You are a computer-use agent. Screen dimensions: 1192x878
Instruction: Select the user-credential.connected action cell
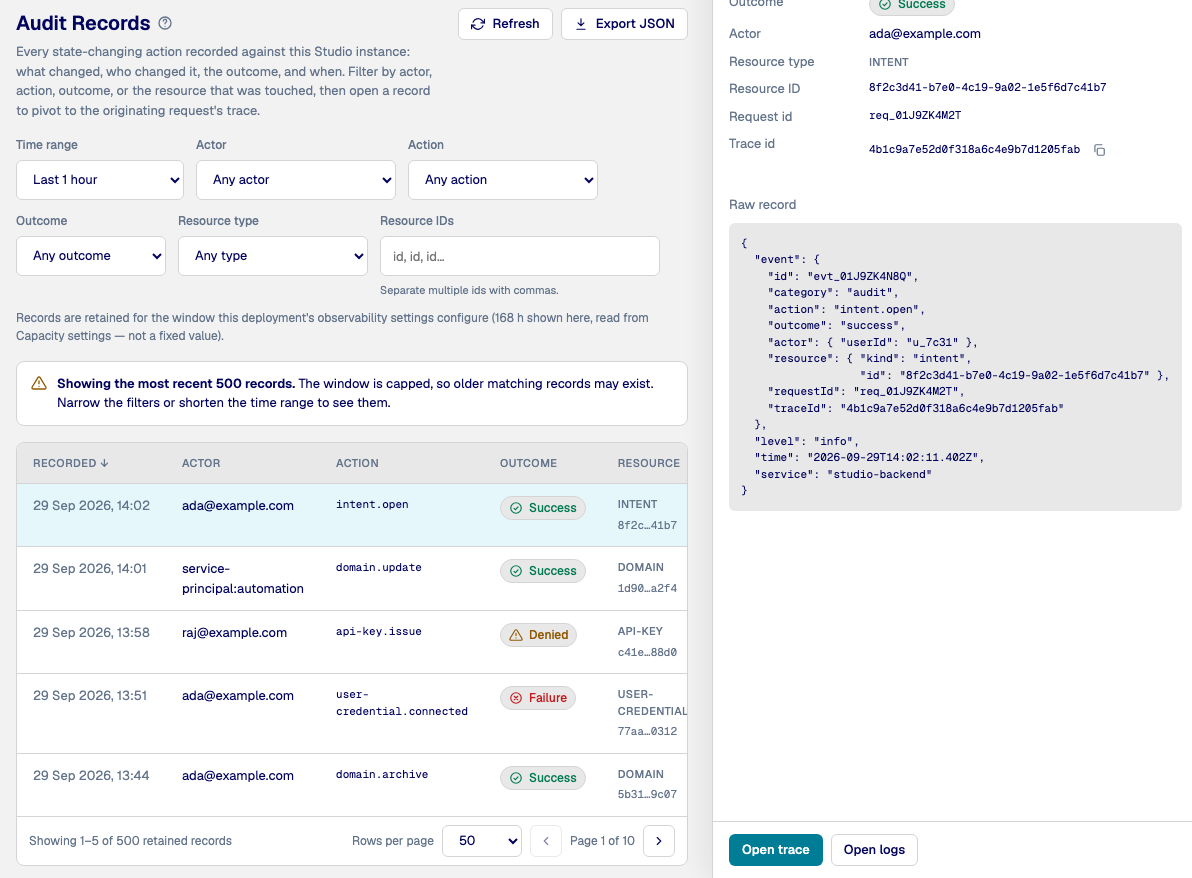pyautogui.click(x=402, y=703)
